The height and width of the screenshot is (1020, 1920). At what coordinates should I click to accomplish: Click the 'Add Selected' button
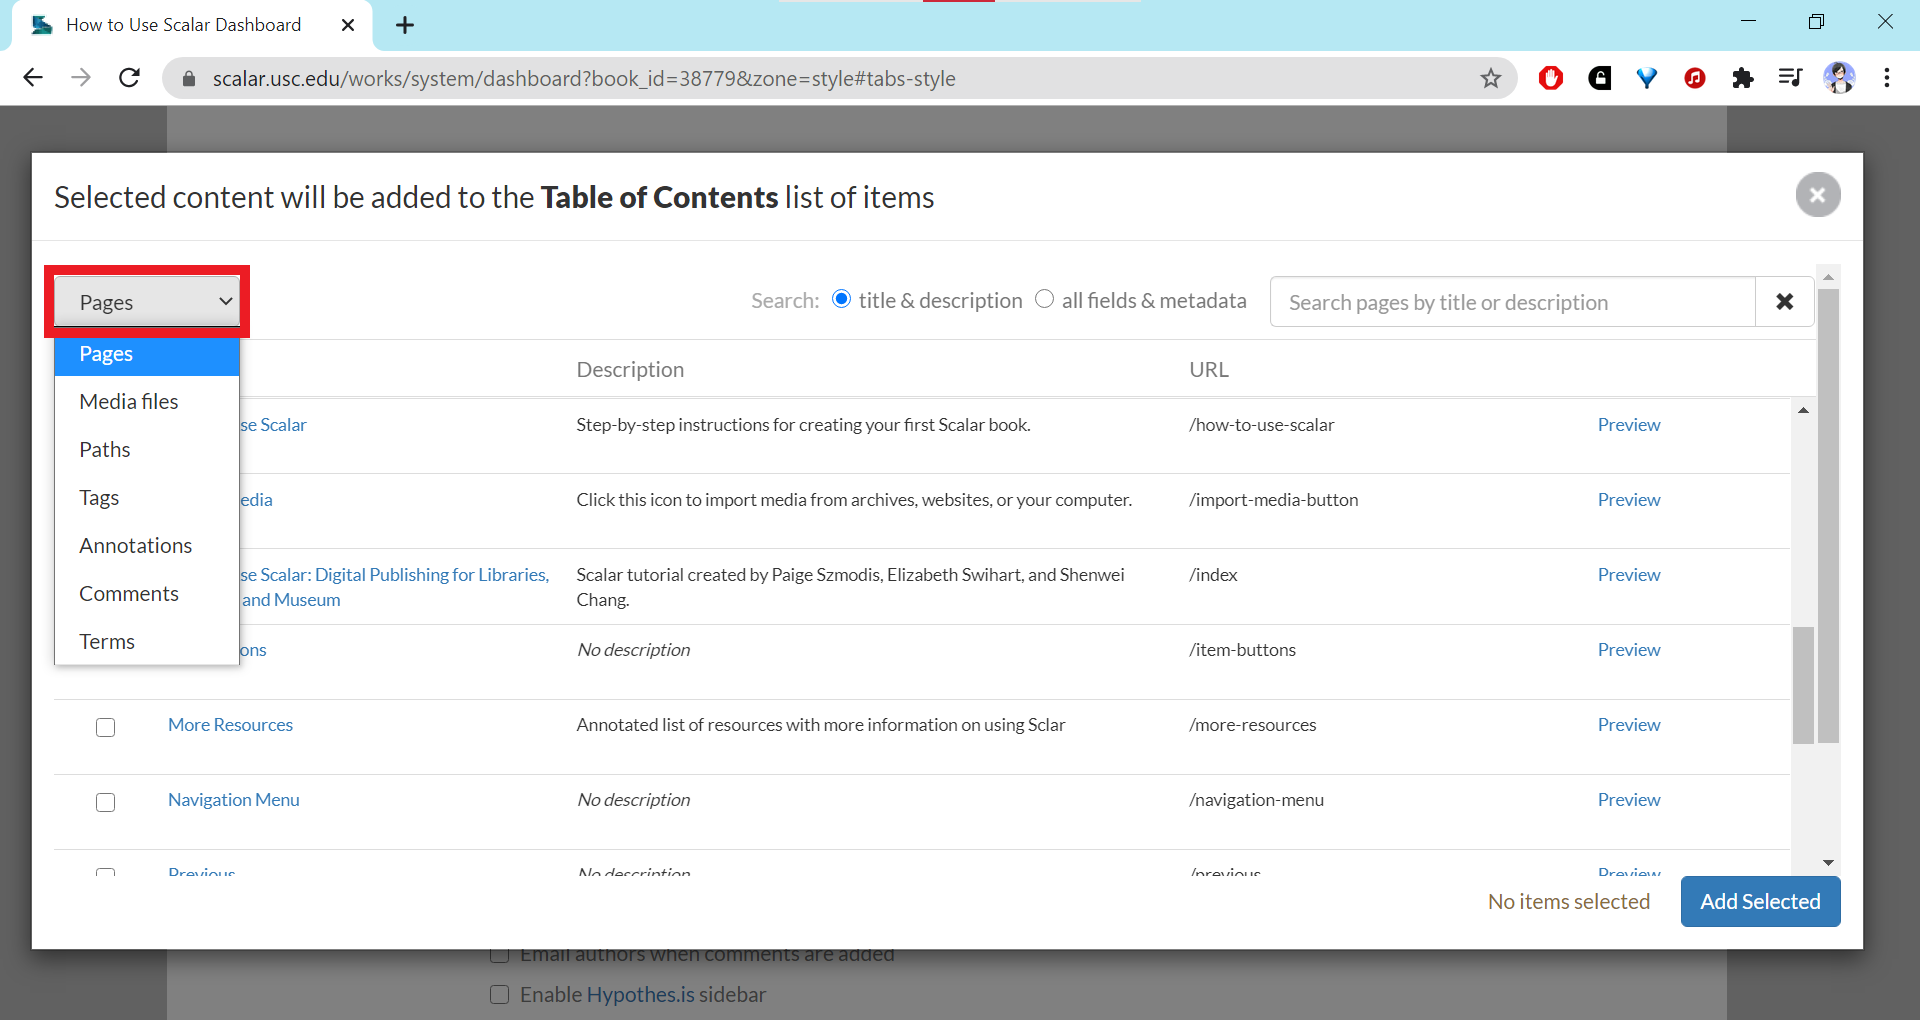coord(1760,901)
